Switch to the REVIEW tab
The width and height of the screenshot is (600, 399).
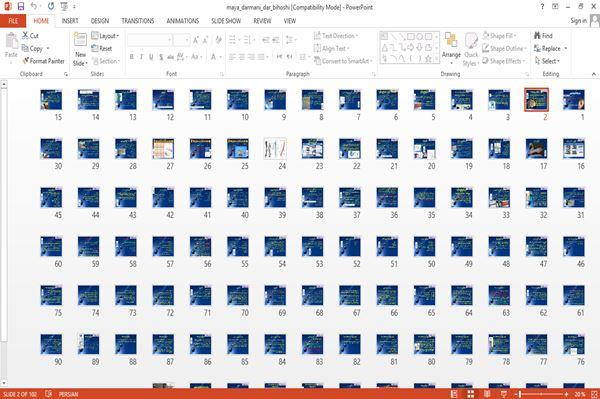tap(262, 21)
